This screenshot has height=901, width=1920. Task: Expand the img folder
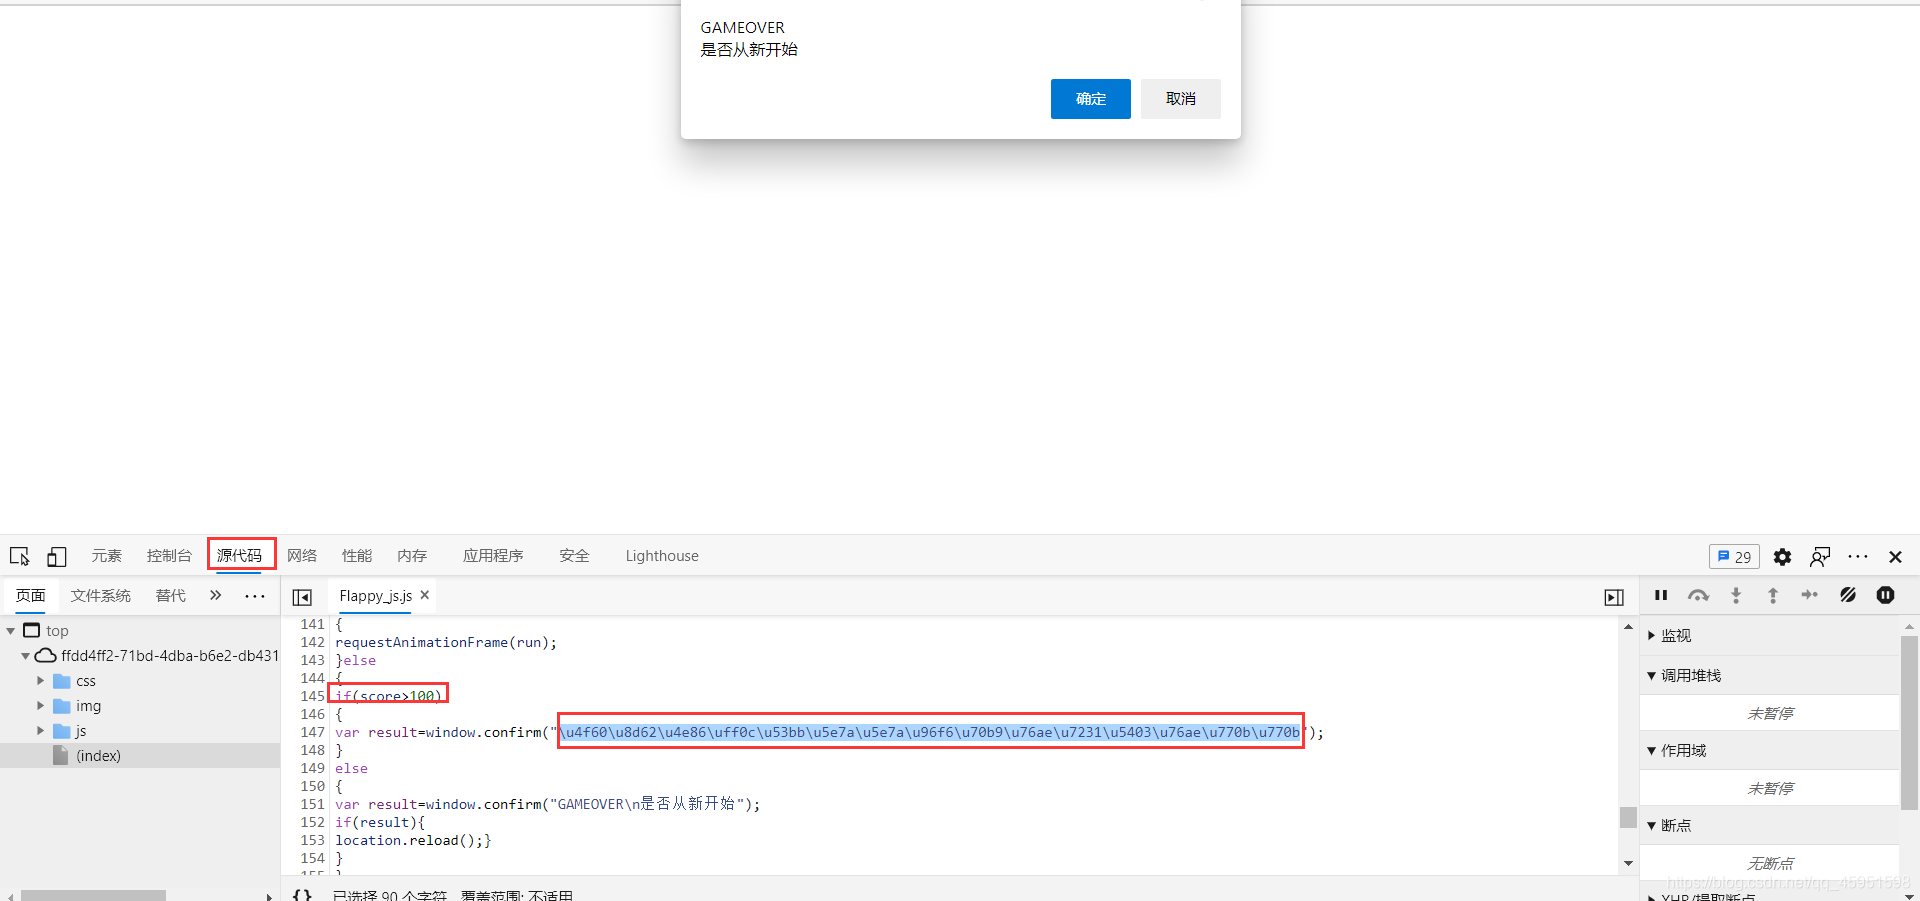[x=40, y=706]
